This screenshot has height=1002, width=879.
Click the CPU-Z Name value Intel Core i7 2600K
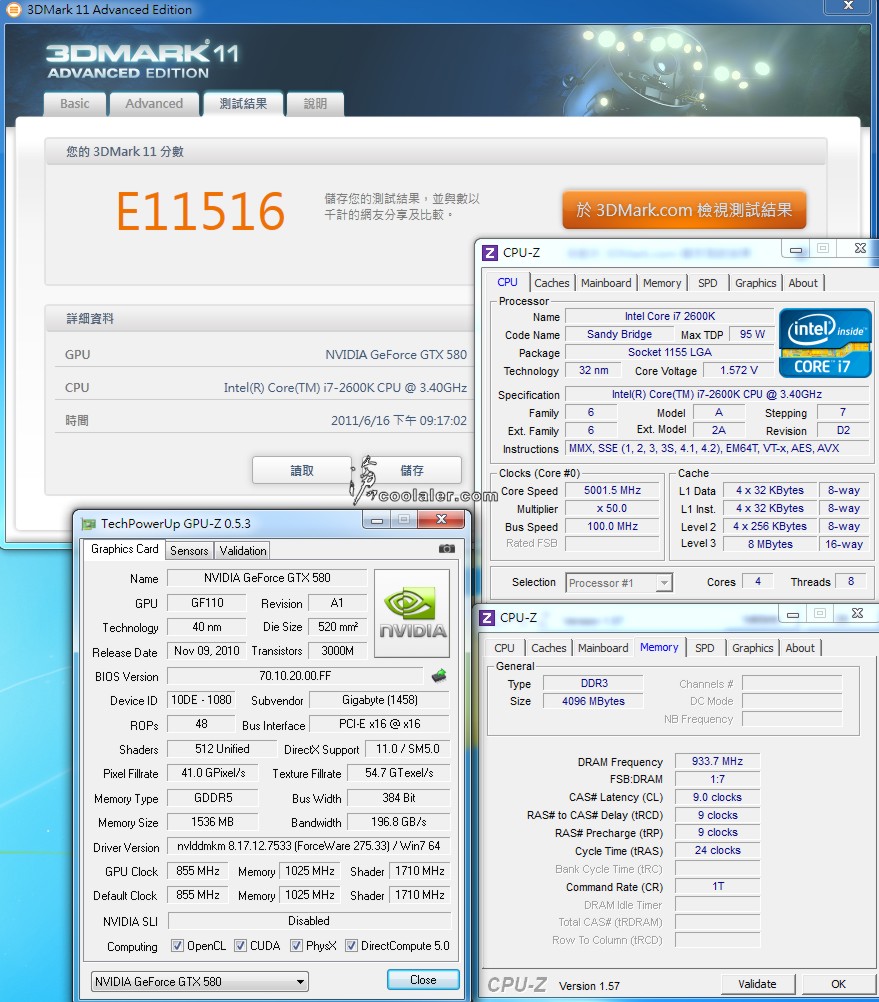(x=670, y=316)
